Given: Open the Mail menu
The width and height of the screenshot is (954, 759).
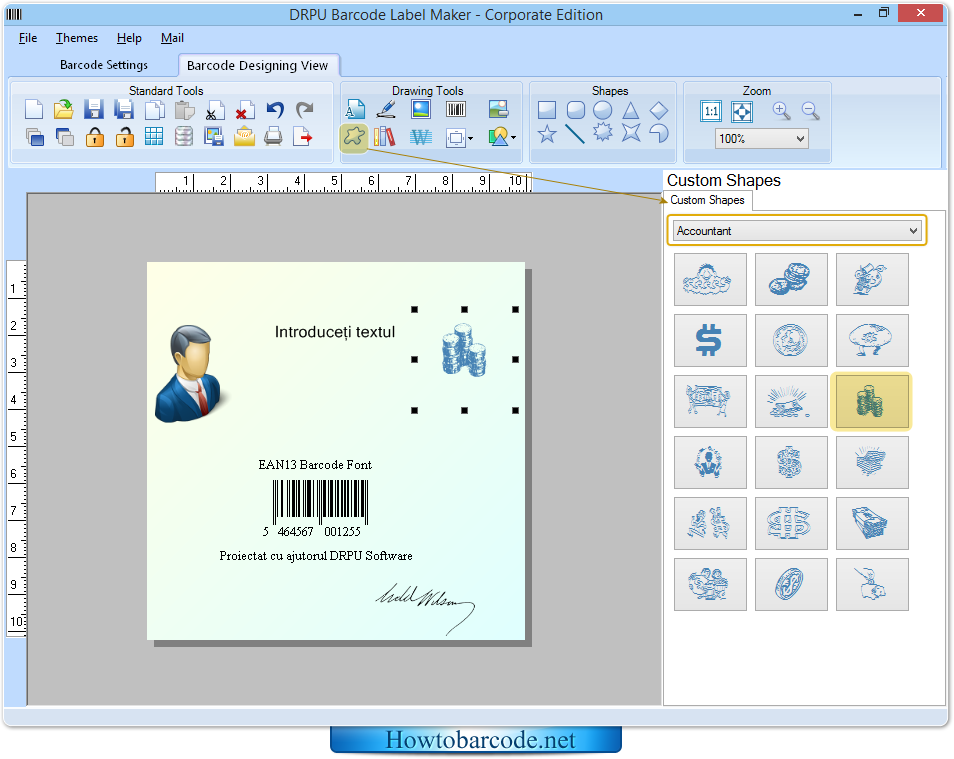Looking at the screenshot, I should pos(172,38).
